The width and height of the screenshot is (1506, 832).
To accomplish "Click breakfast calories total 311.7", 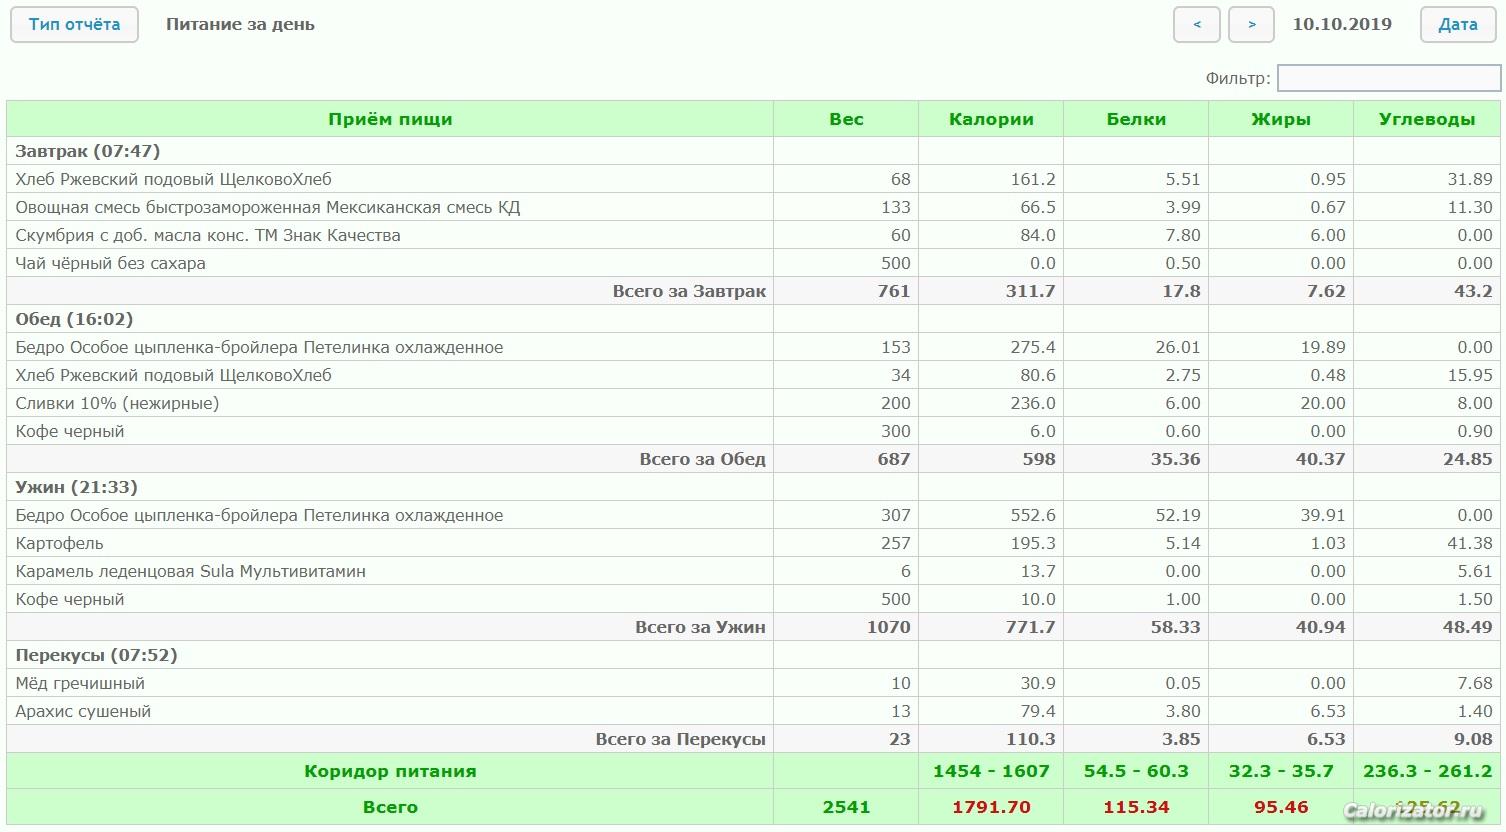I will pos(1030,291).
